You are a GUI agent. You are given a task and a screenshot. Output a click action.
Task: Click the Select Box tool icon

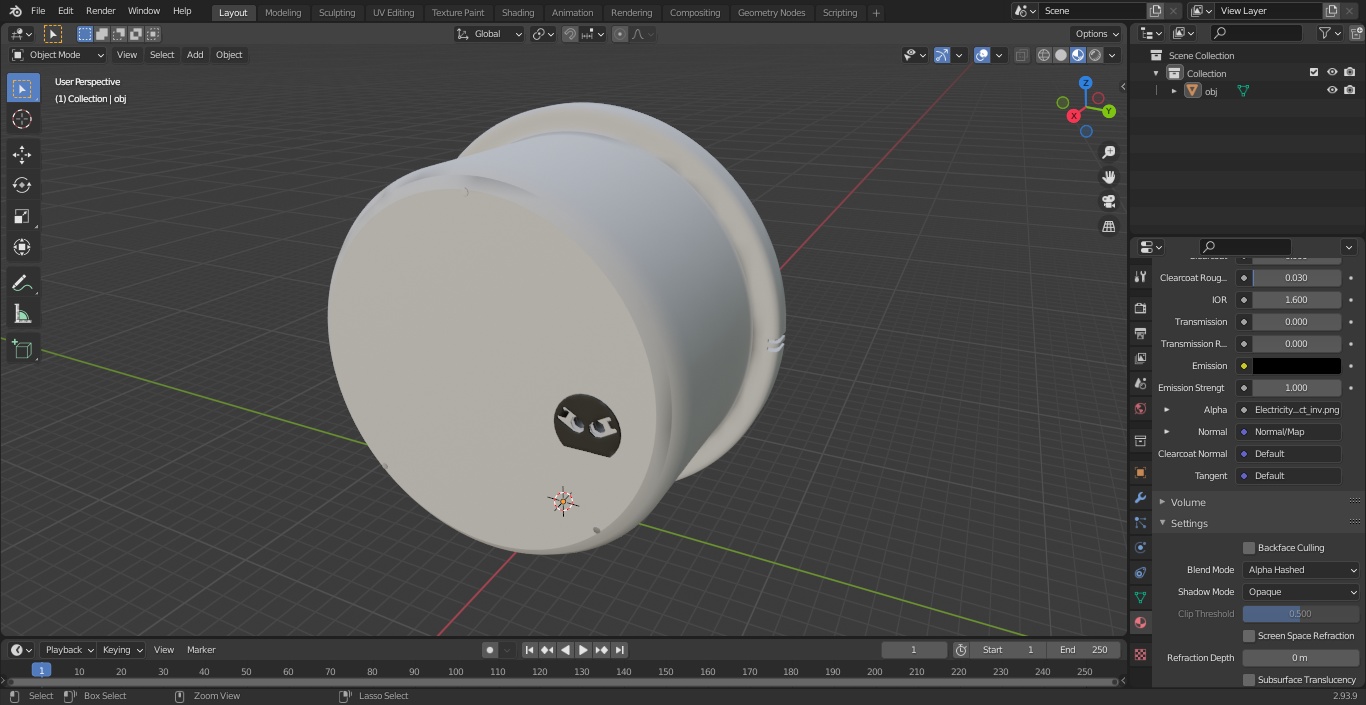(x=22, y=88)
